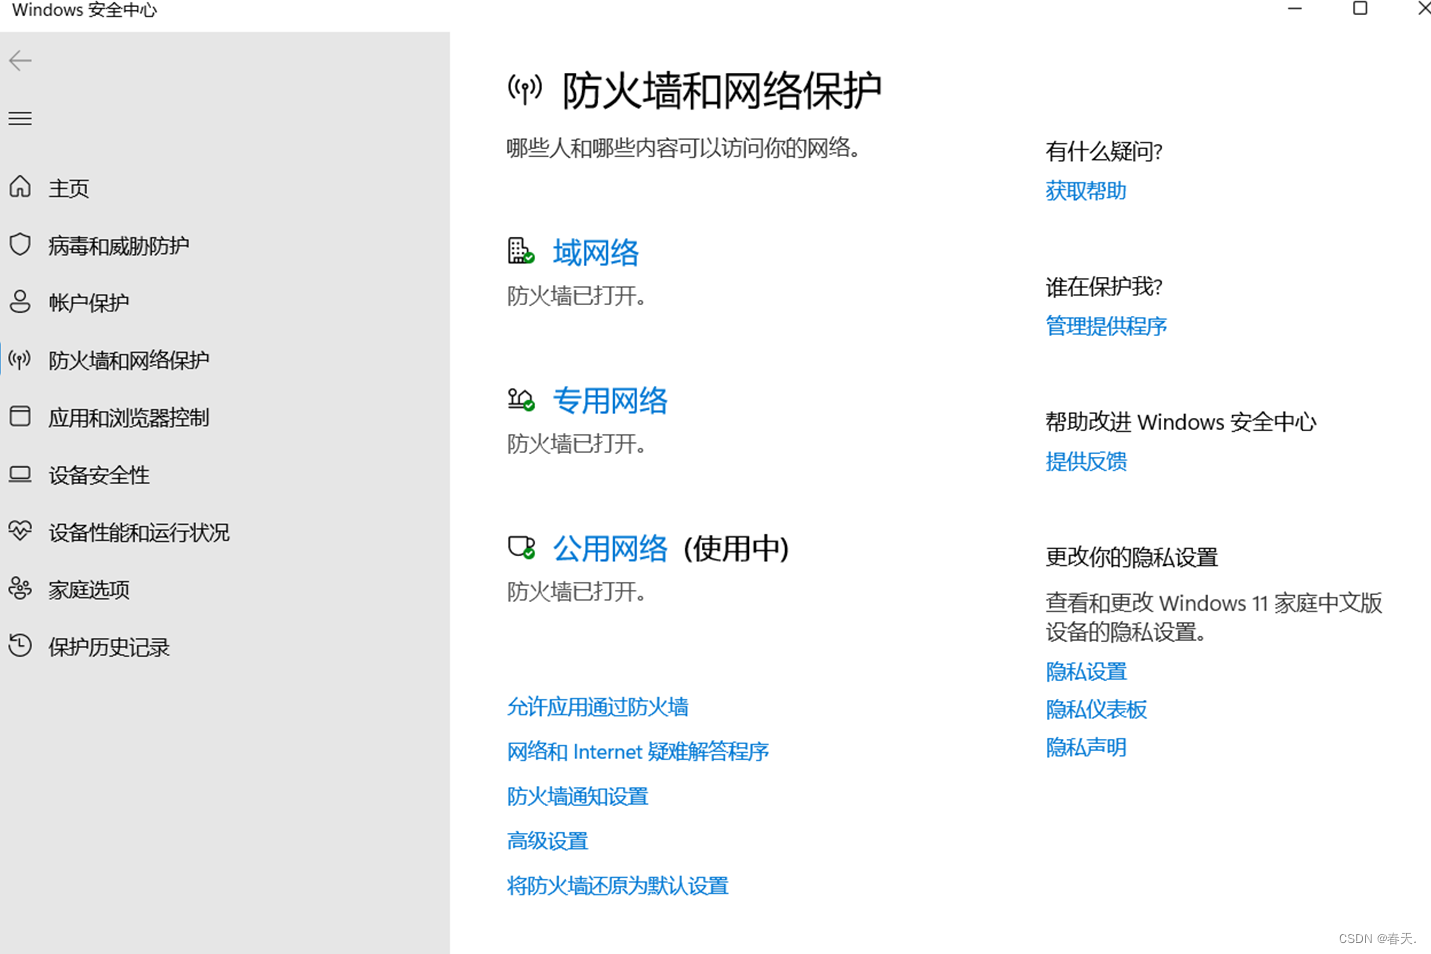Click the firewall antenna icon by page title
Image resolution: width=1431 pixels, height=954 pixels.
coord(525,90)
